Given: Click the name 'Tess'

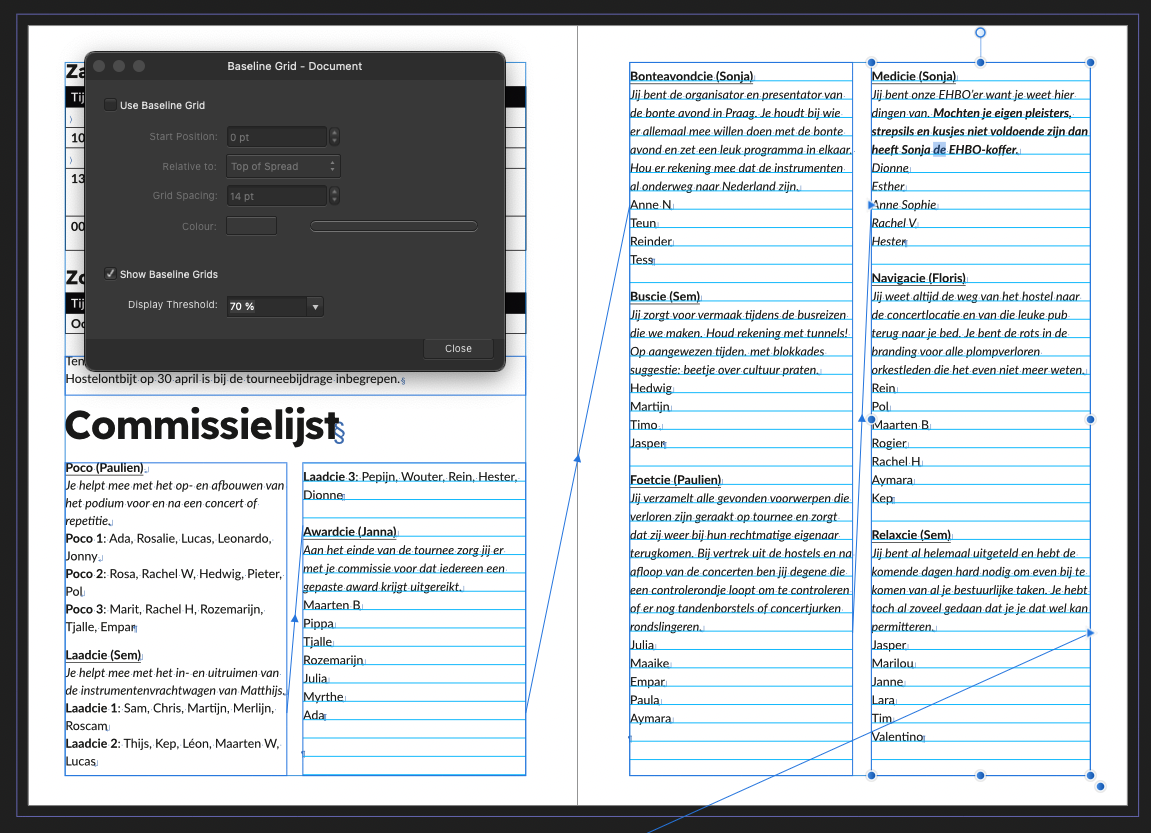Looking at the screenshot, I should click(x=642, y=259).
